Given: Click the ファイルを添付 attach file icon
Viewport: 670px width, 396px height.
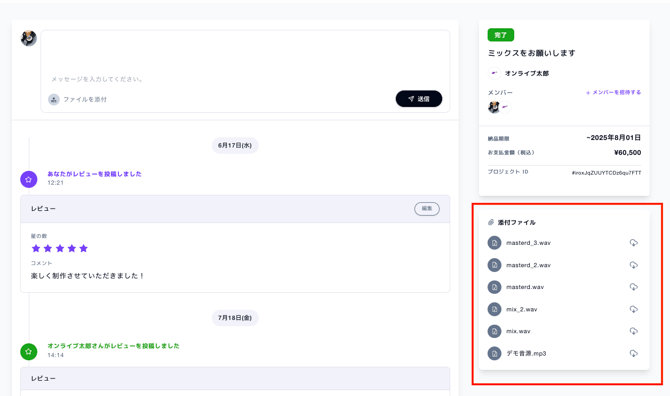Looking at the screenshot, I should tap(53, 100).
